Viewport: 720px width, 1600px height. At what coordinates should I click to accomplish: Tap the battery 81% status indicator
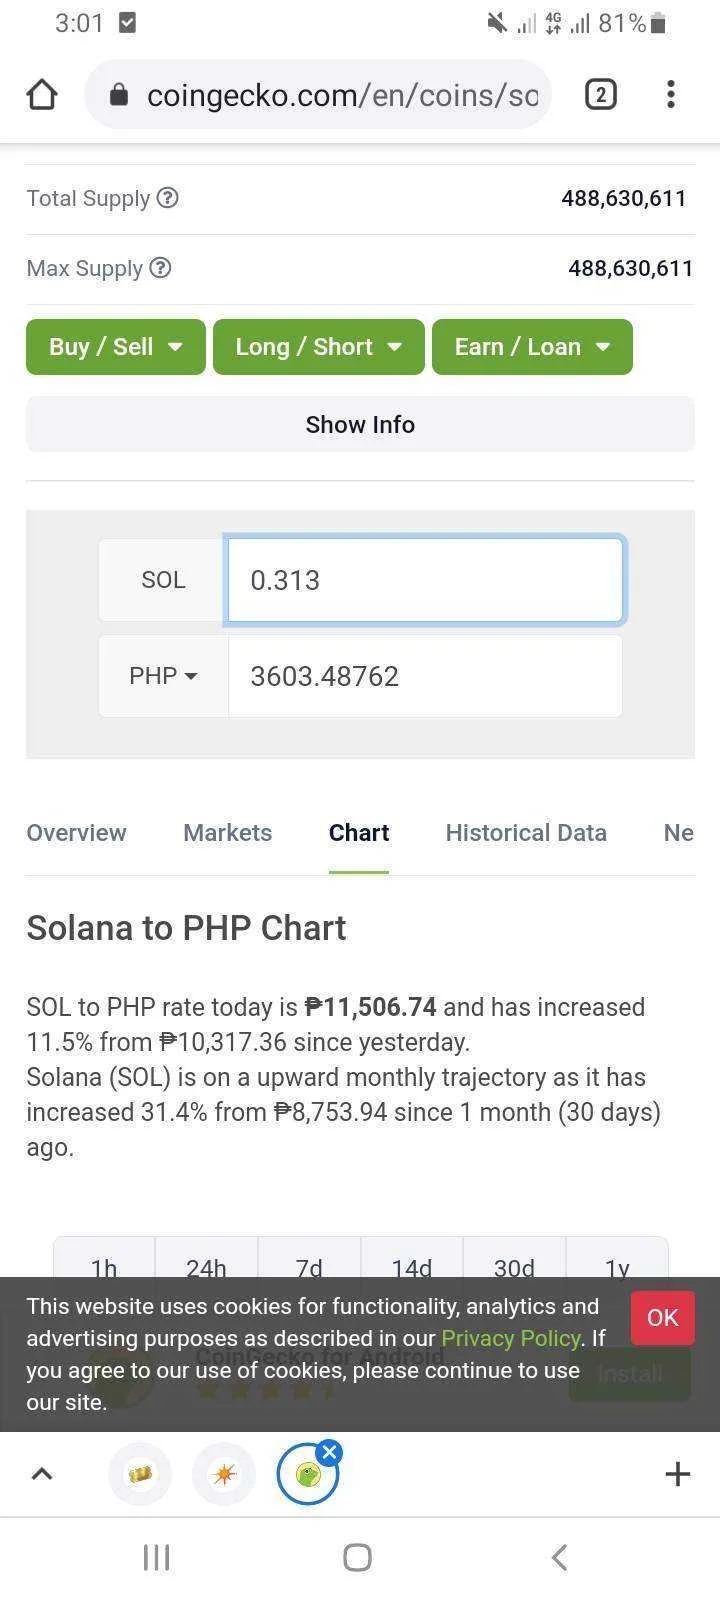click(x=632, y=23)
